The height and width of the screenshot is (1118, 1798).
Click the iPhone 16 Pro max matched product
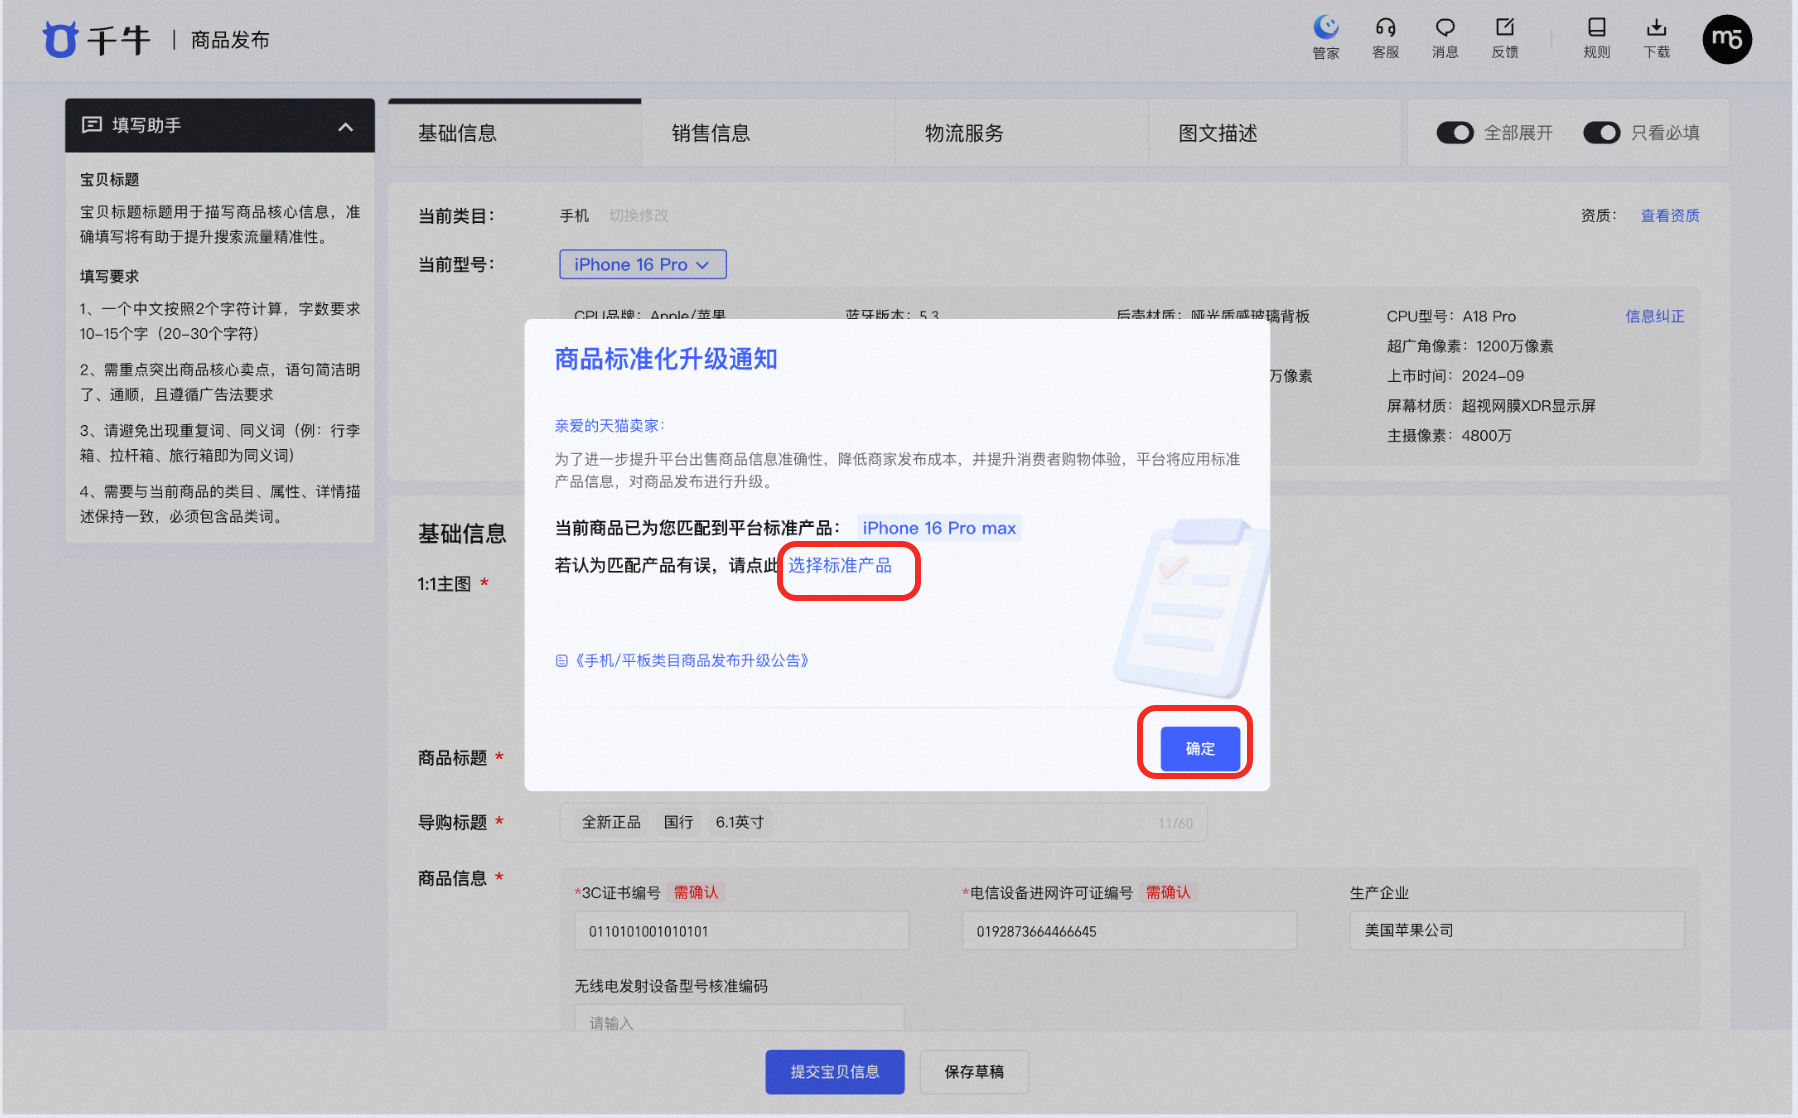(939, 528)
